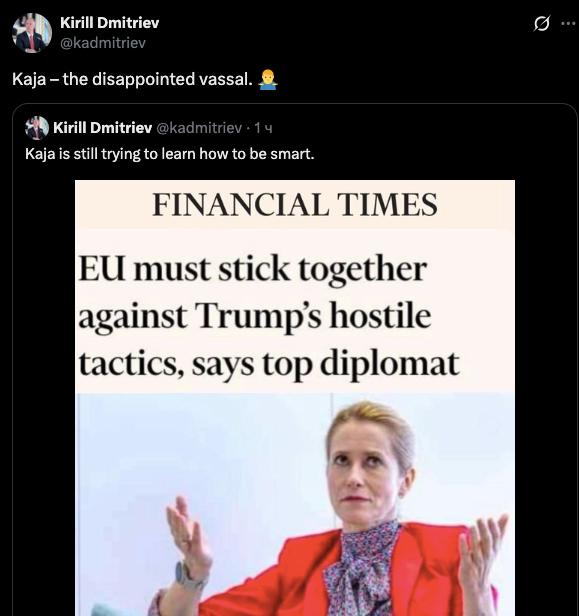The image size is (579, 616).
Task: Open the three-dots more options menu
Action: tap(568, 24)
